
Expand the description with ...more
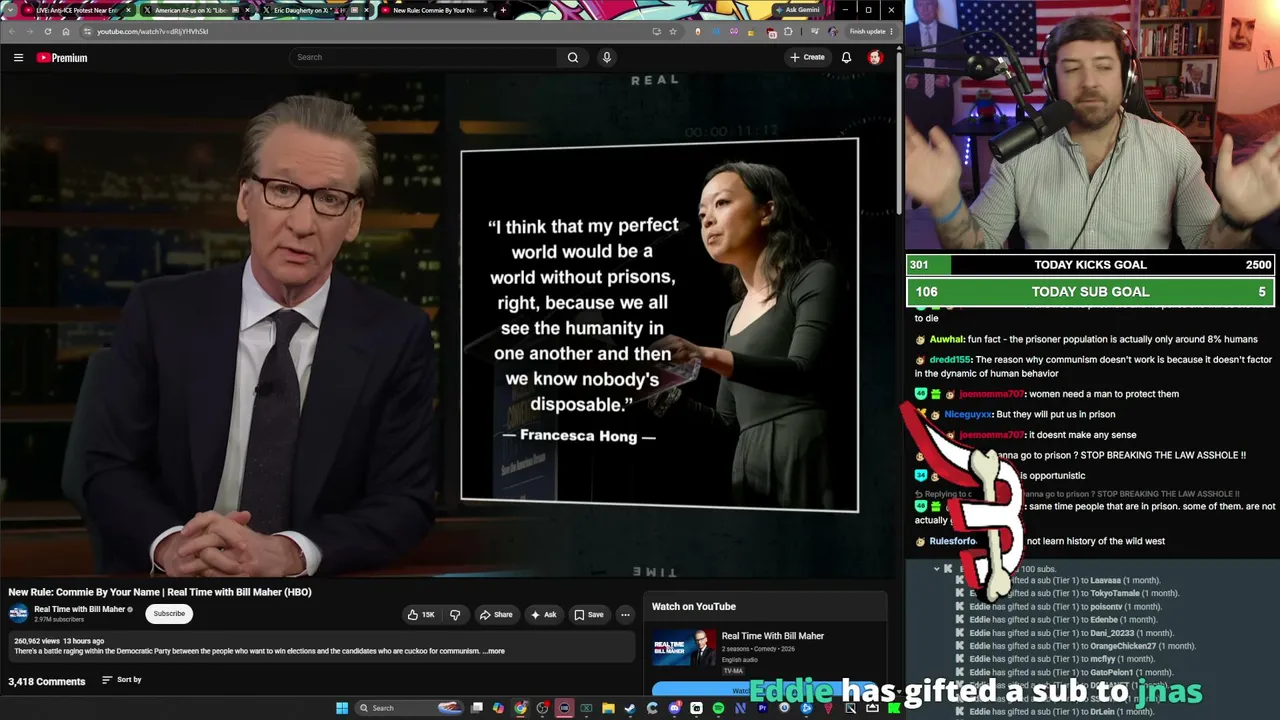494,651
